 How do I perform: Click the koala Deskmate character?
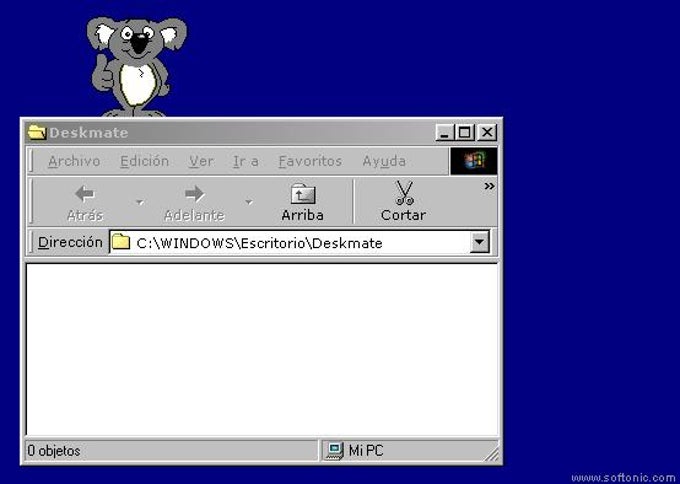[136, 67]
